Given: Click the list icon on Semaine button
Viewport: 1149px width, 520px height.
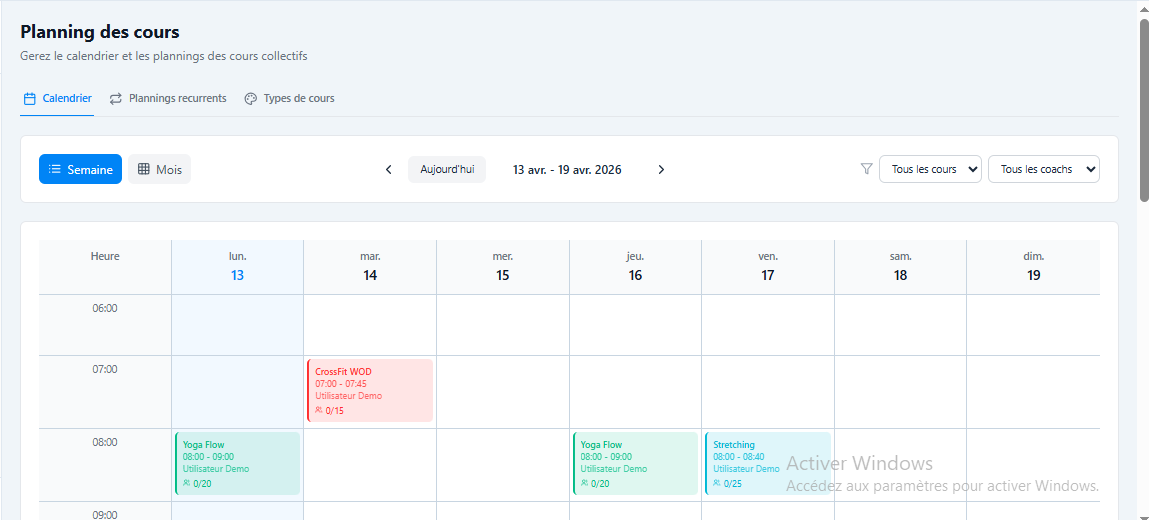Looking at the screenshot, I should coord(54,169).
